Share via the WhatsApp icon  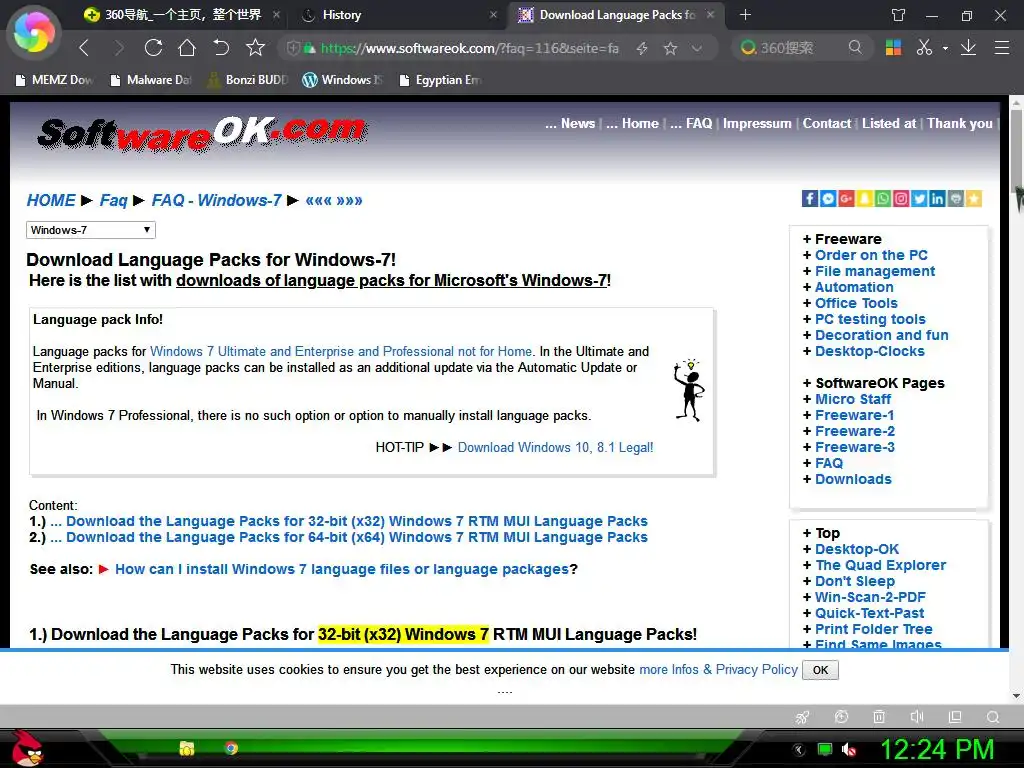(x=883, y=199)
